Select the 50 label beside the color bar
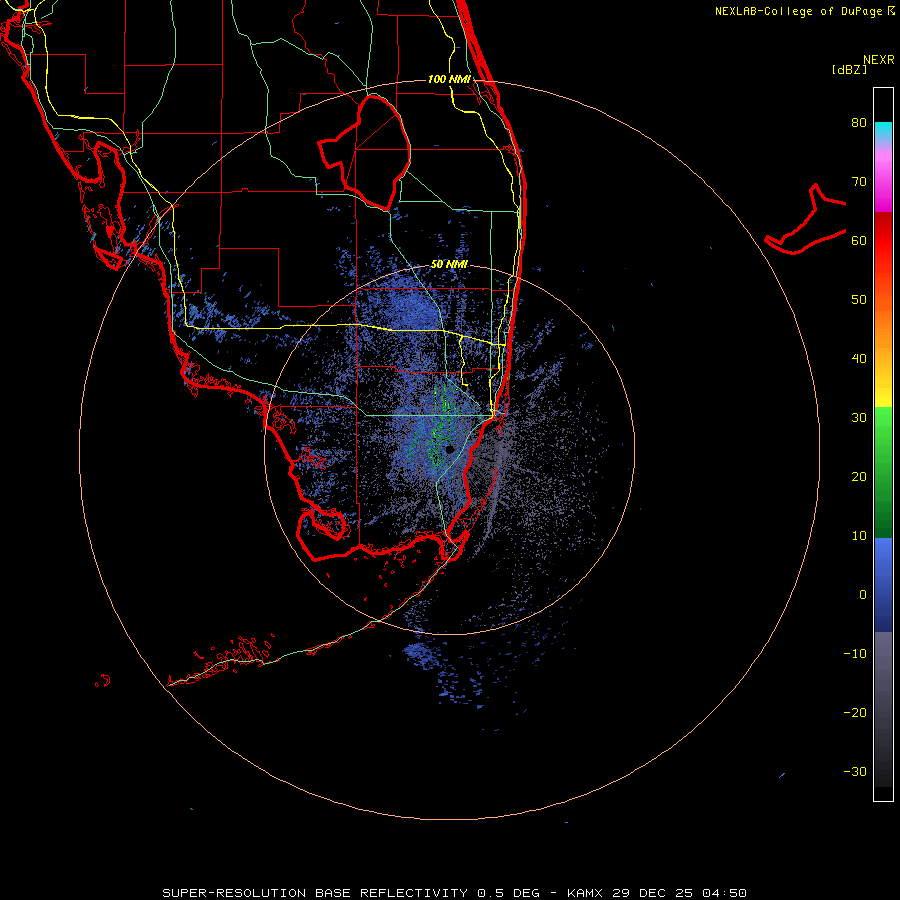Screen dimensions: 900x900 point(859,300)
